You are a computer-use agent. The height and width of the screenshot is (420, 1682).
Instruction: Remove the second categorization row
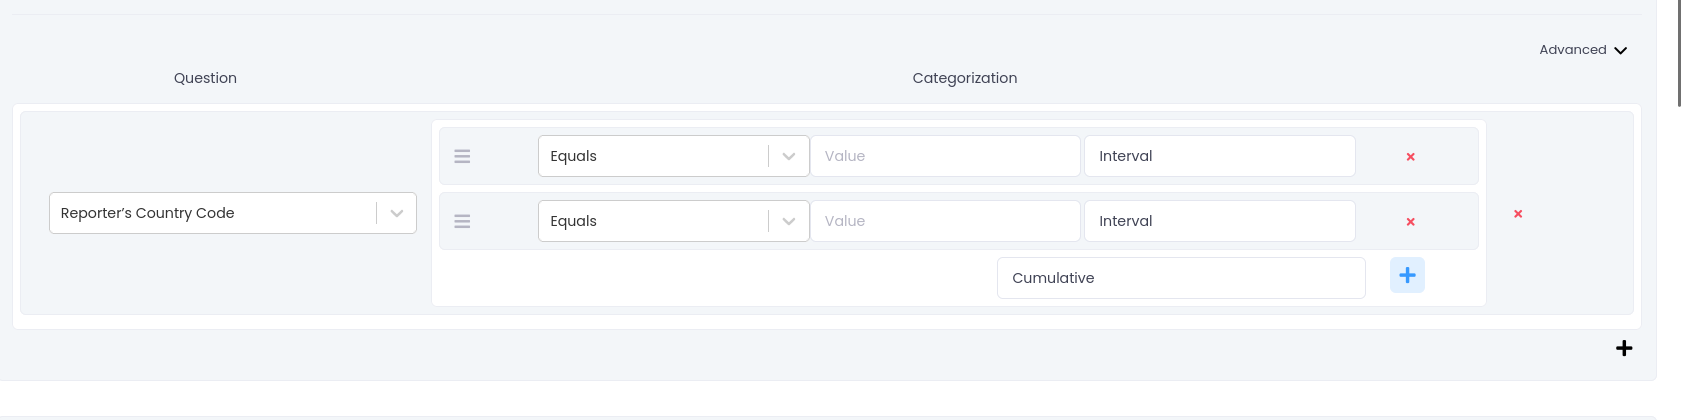click(x=1410, y=222)
